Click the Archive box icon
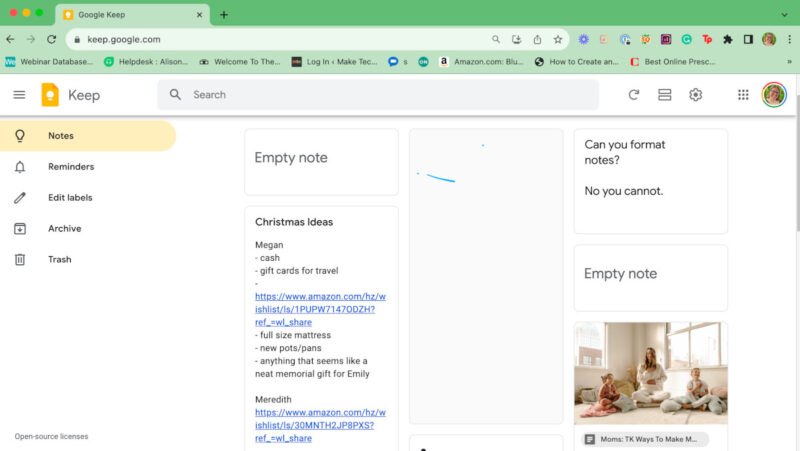800x451 pixels. click(x=20, y=229)
